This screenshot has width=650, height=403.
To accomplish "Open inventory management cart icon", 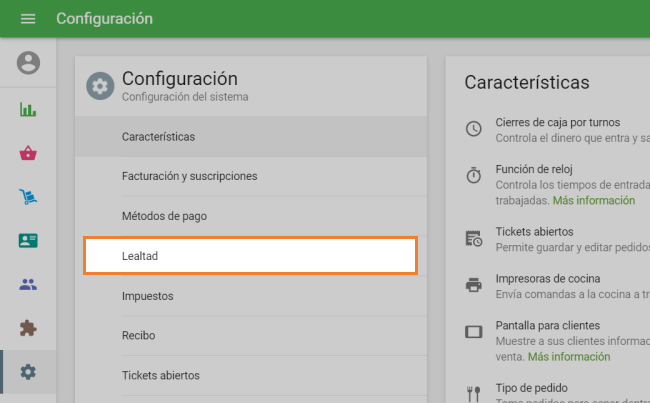I will click(28, 197).
